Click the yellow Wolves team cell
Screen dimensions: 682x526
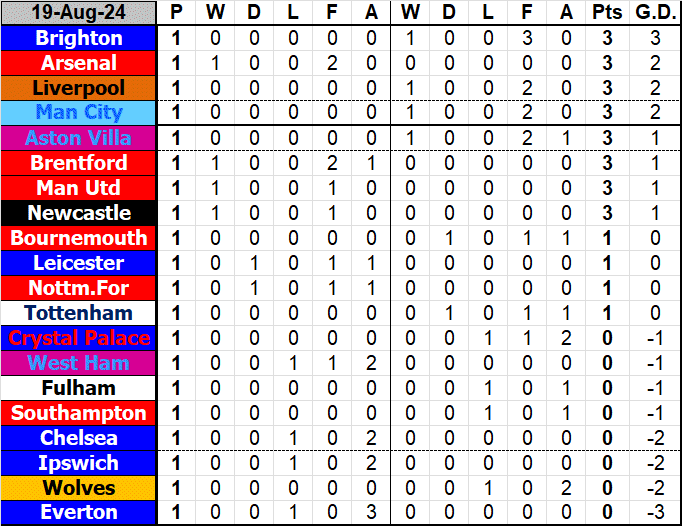point(79,488)
